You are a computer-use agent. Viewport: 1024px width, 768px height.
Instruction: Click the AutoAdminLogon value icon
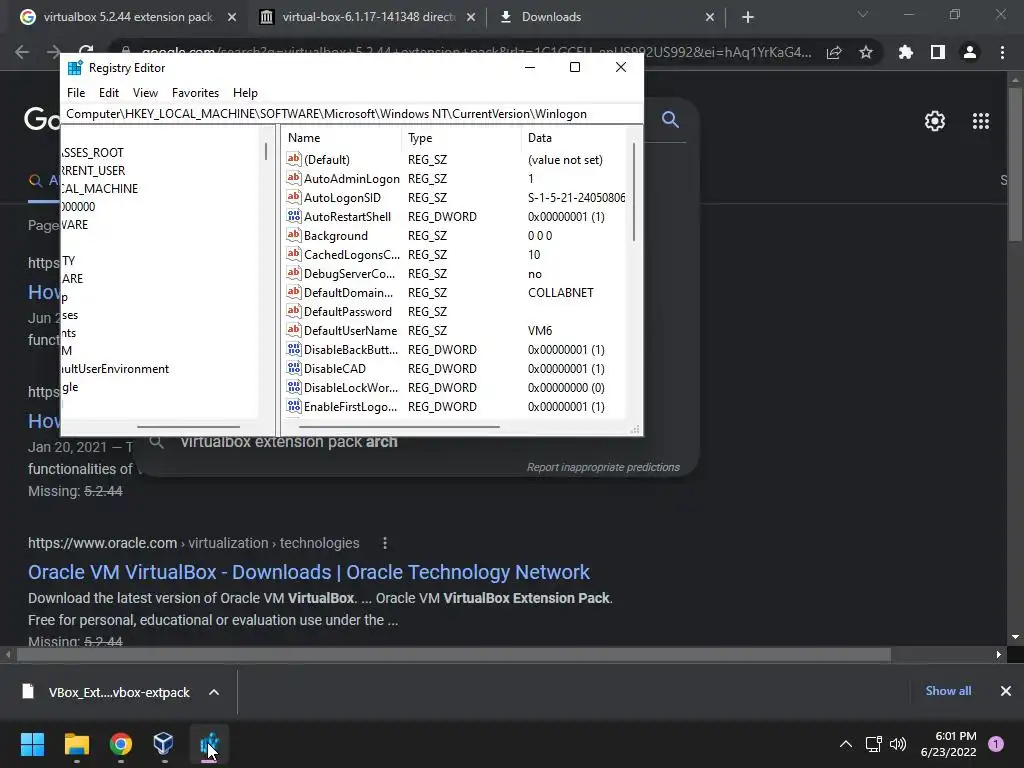click(x=294, y=178)
